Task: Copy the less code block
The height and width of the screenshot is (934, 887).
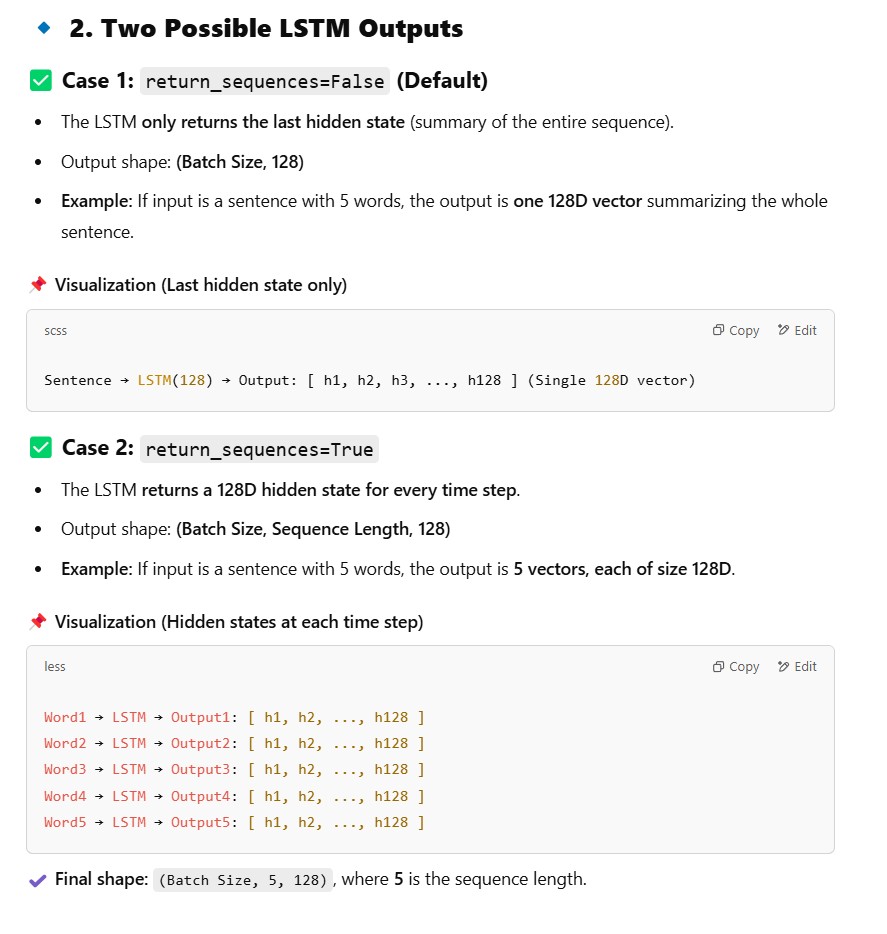Action: tap(735, 666)
